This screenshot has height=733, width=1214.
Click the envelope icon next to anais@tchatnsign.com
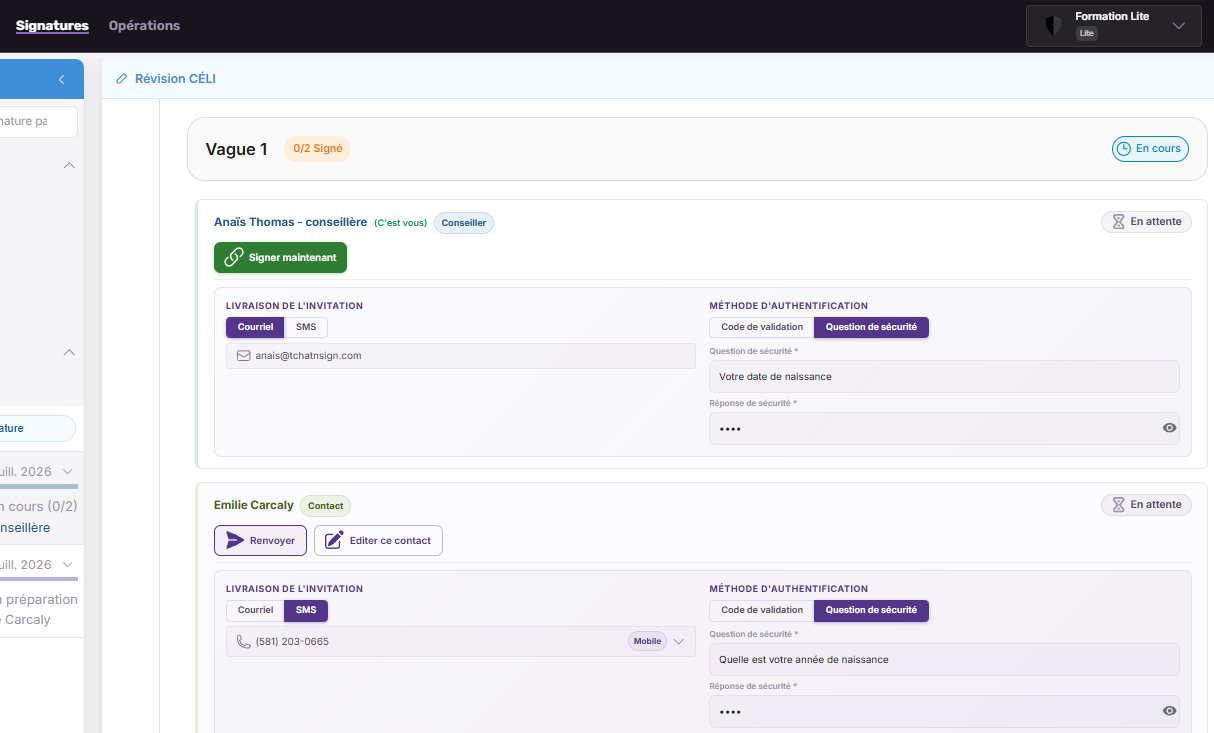[243, 356]
